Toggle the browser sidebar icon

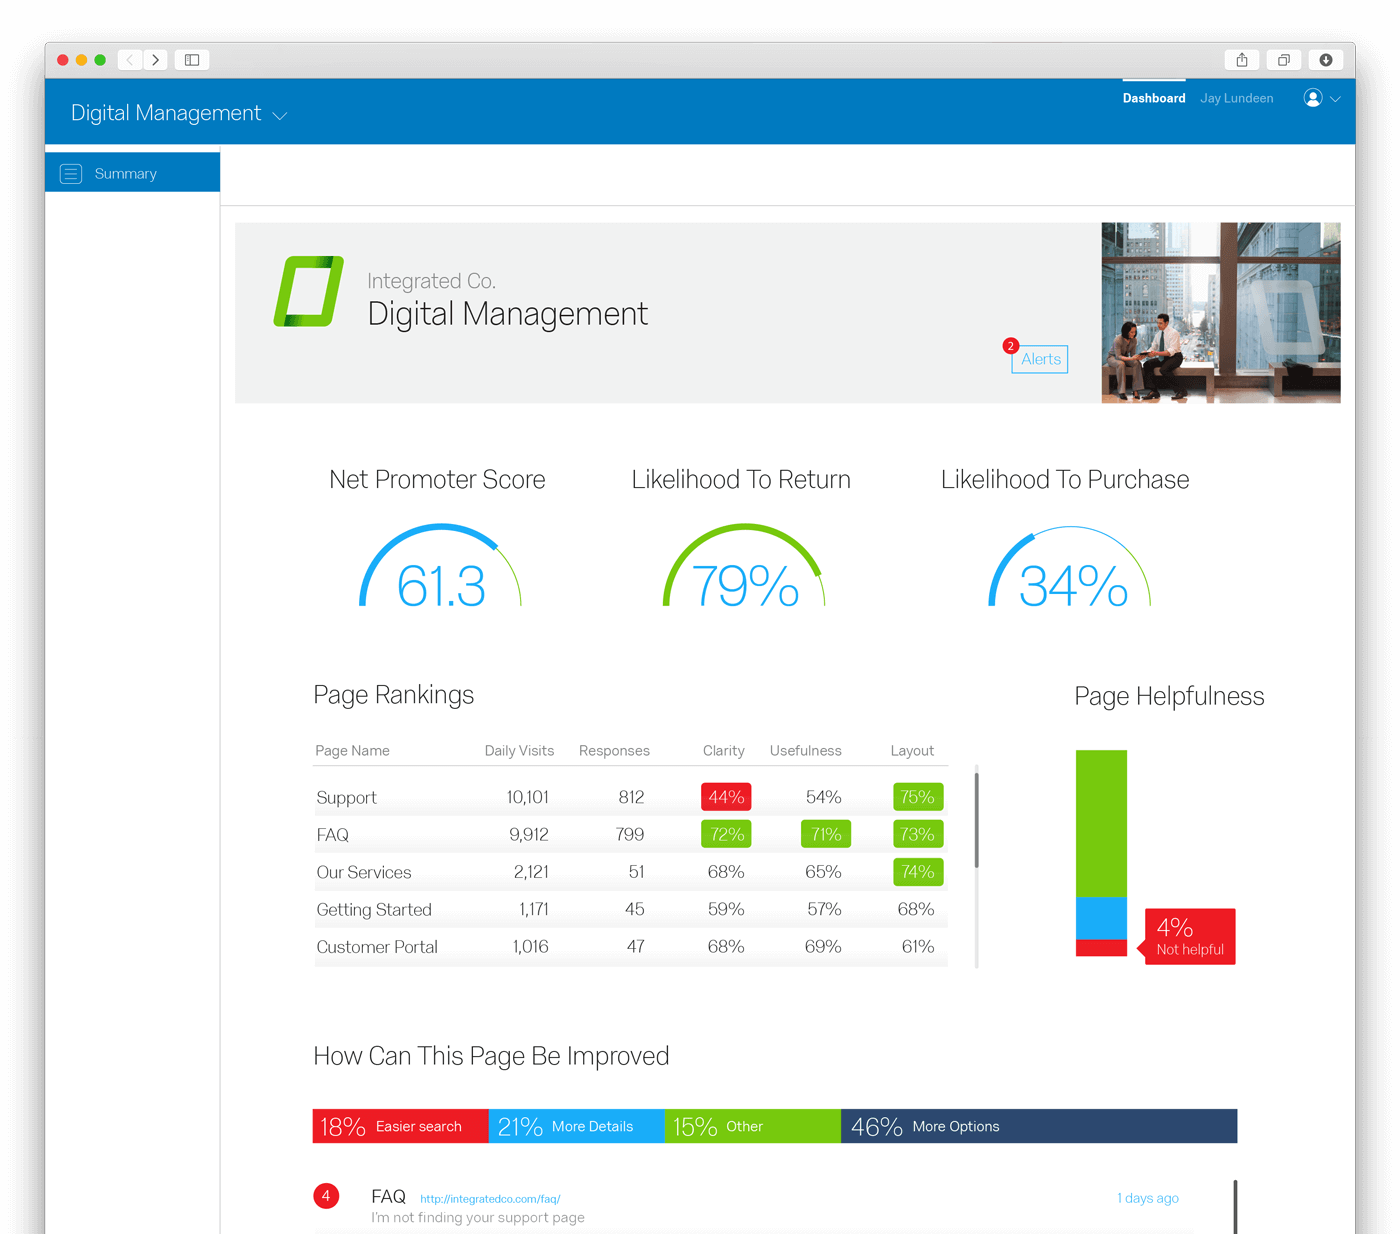click(x=192, y=60)
